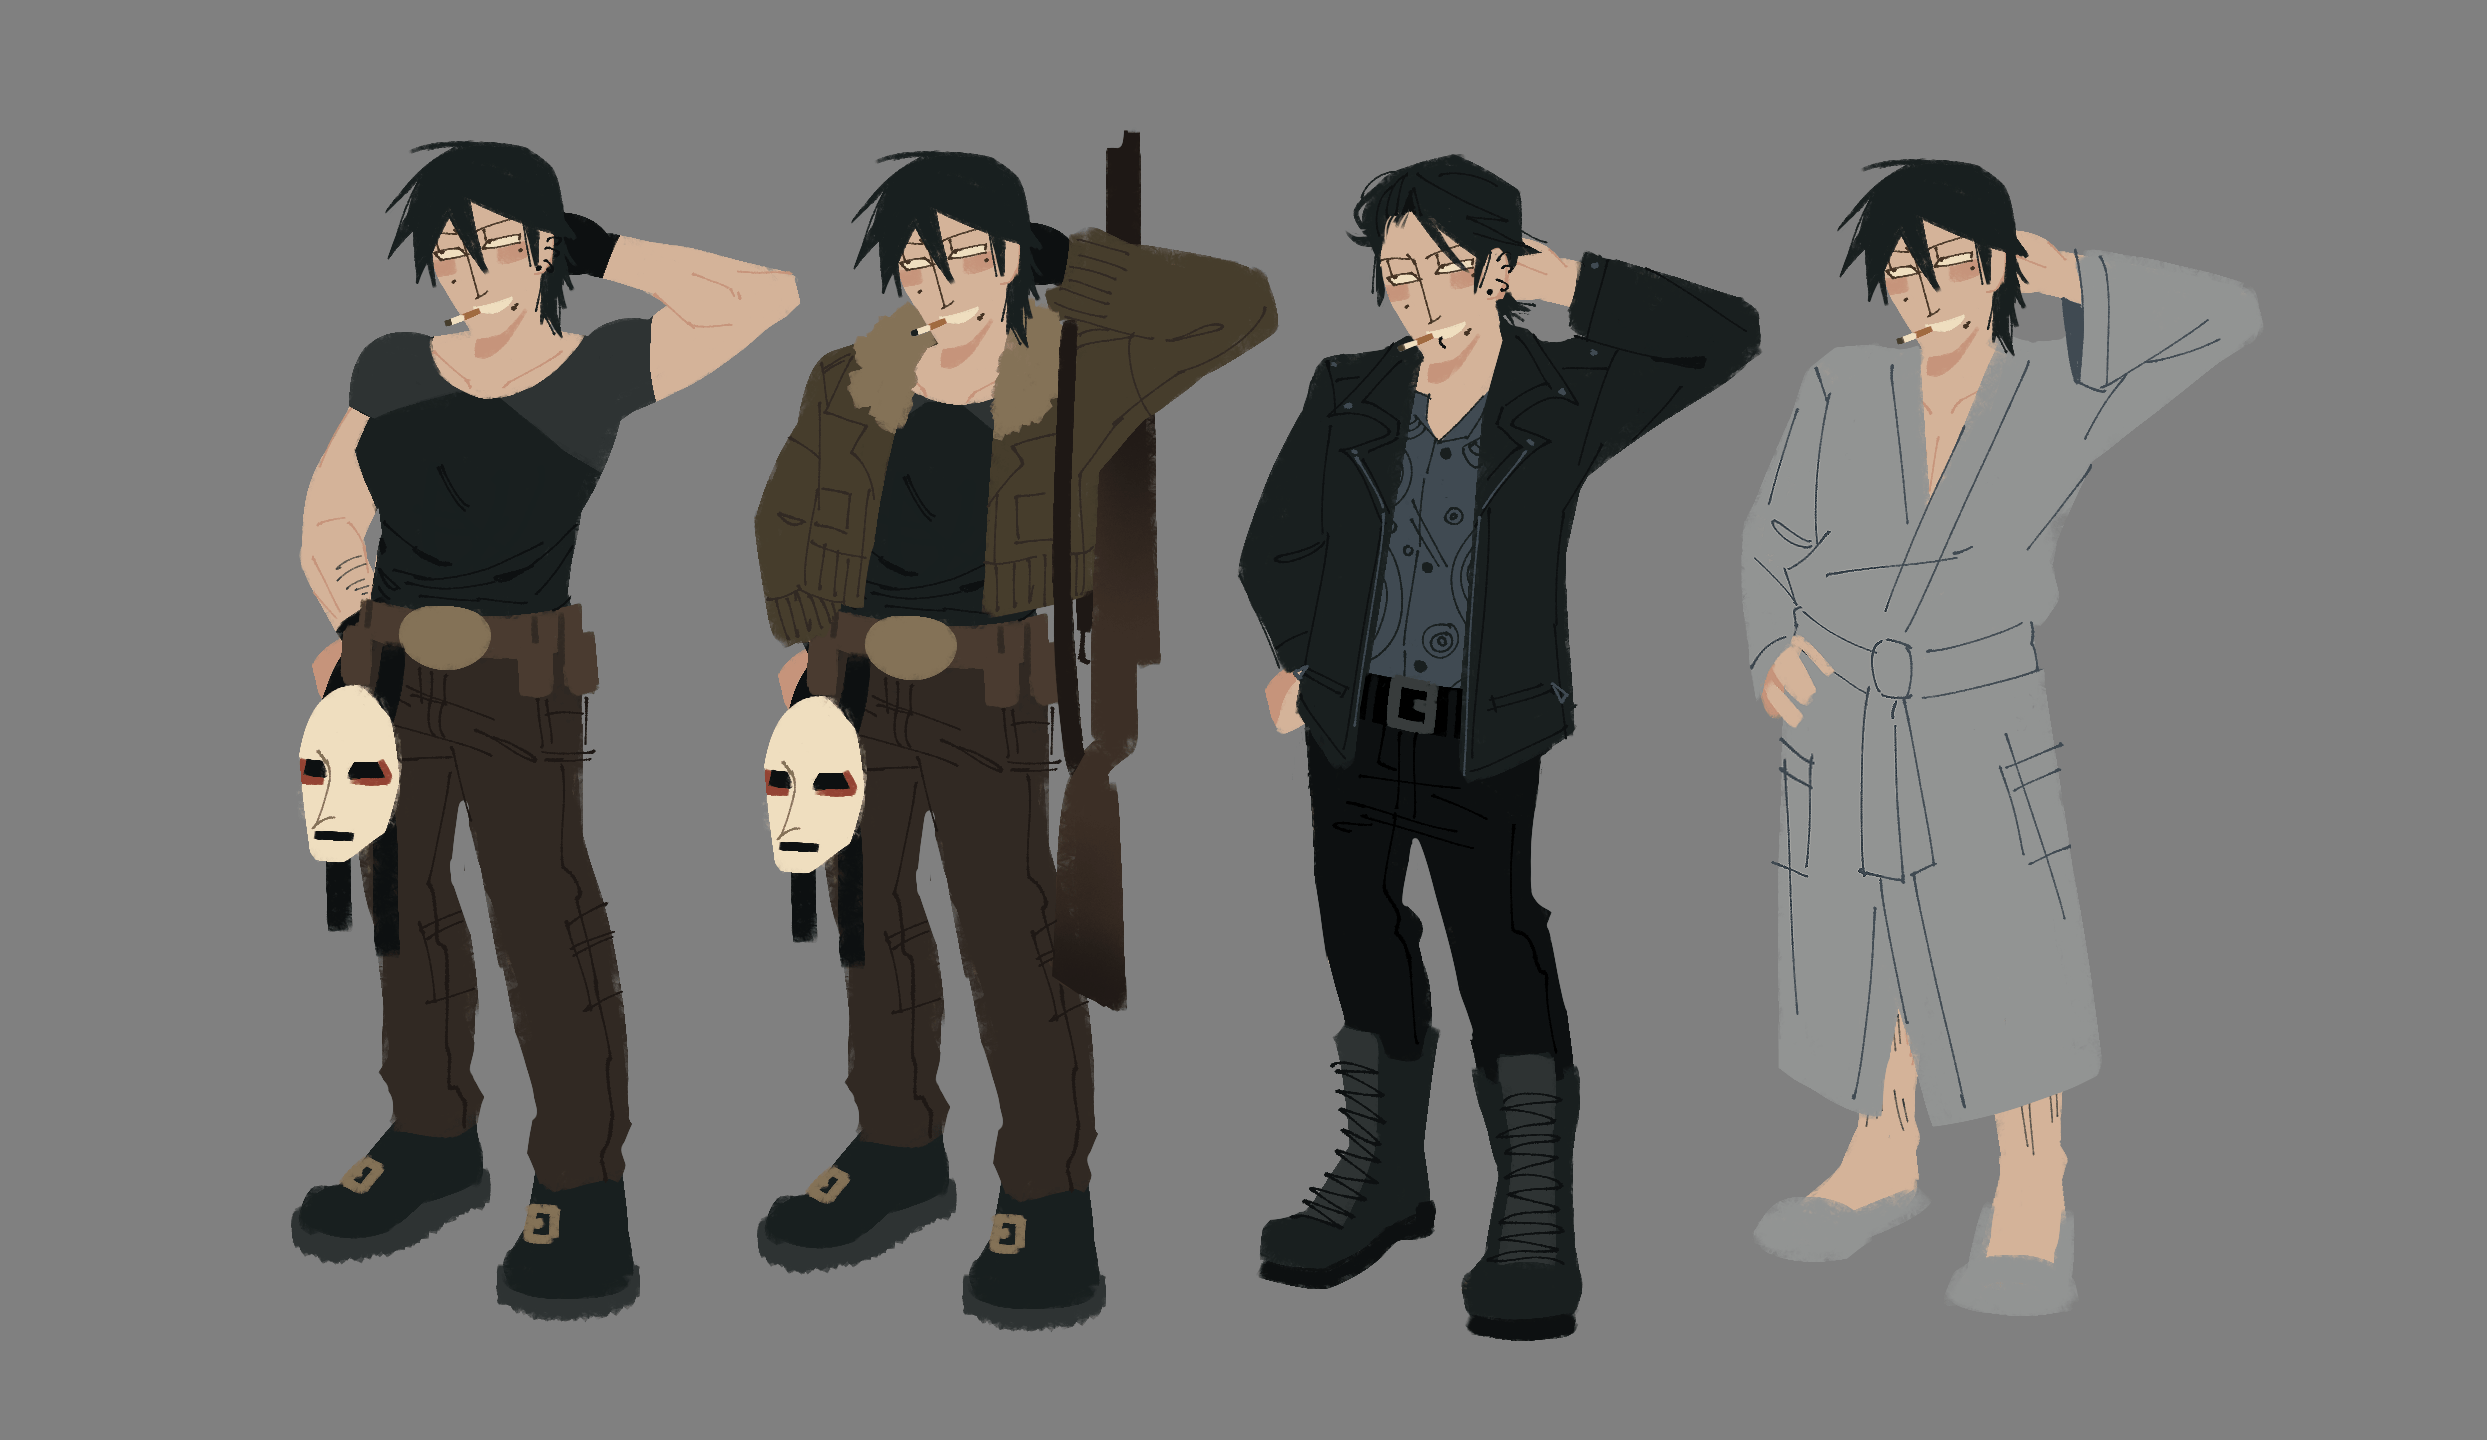Click the white mask held by leftmost figure
This screenshot has width=2487, height=1440.
coord(348,773)
